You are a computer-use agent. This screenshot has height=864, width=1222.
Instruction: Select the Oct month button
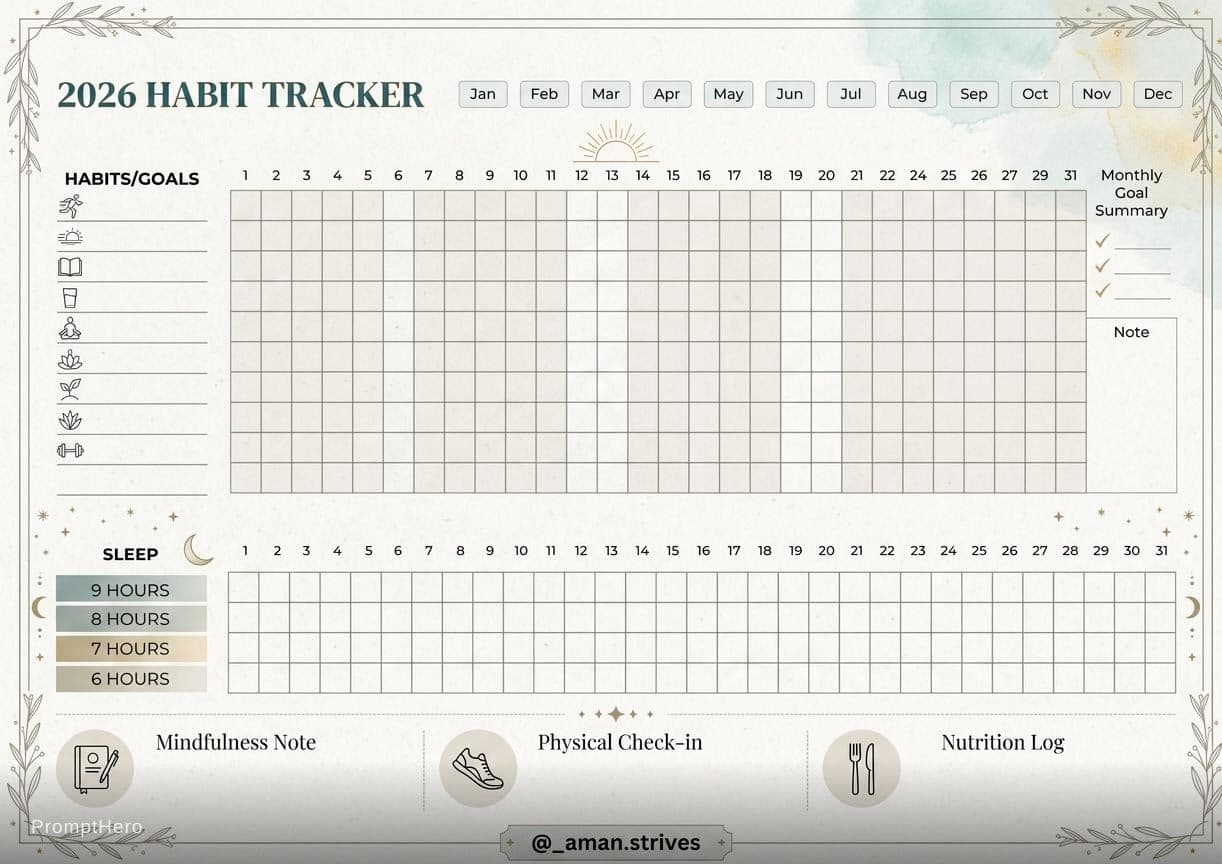[x=1035, y=94]
